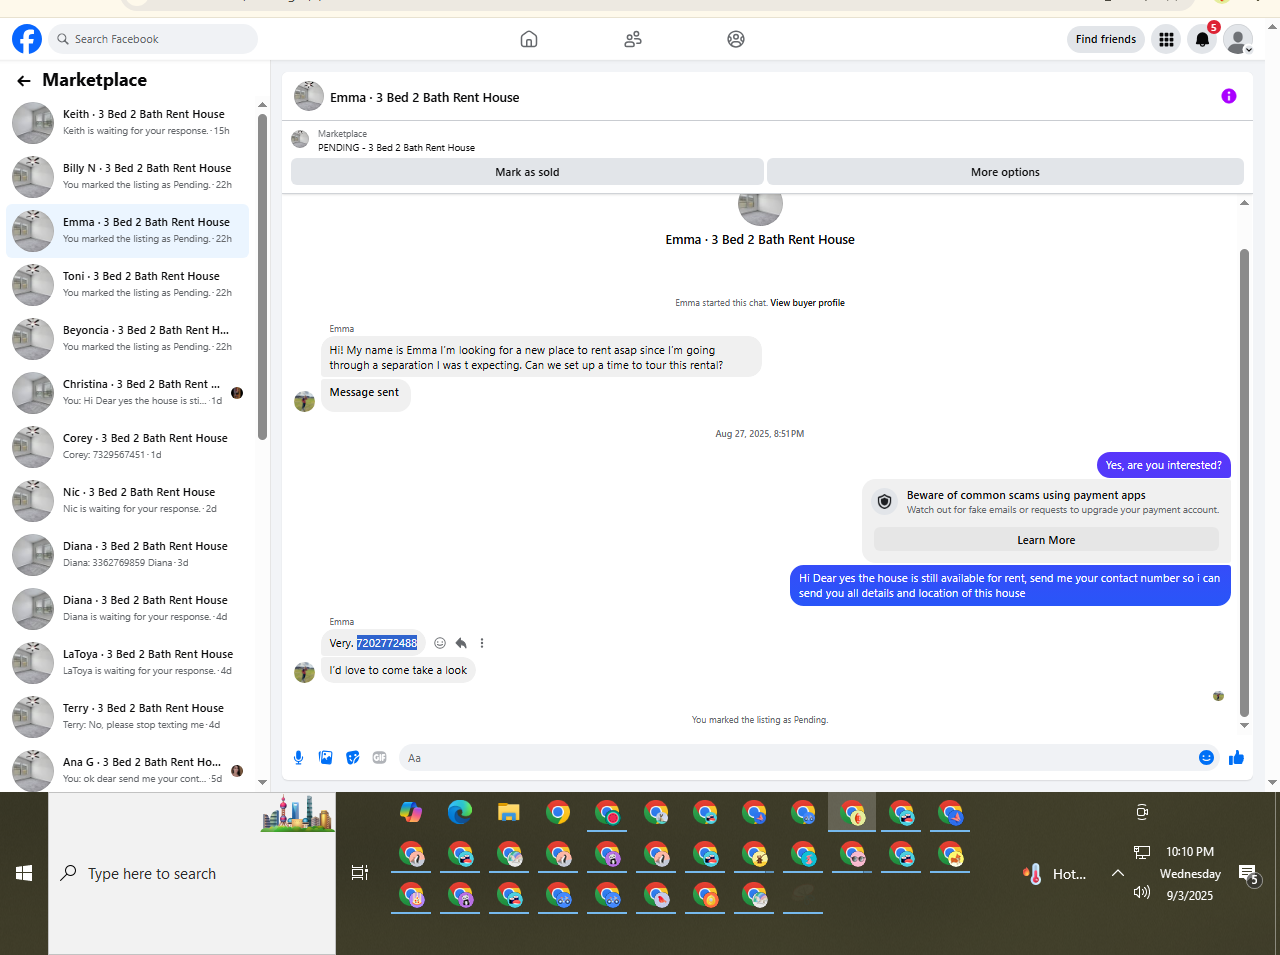Image resolution: width=1280 pixels, height=955 pixels.
Task: Click Learn More on scam warning
Action: click(x=1046, y=540)
